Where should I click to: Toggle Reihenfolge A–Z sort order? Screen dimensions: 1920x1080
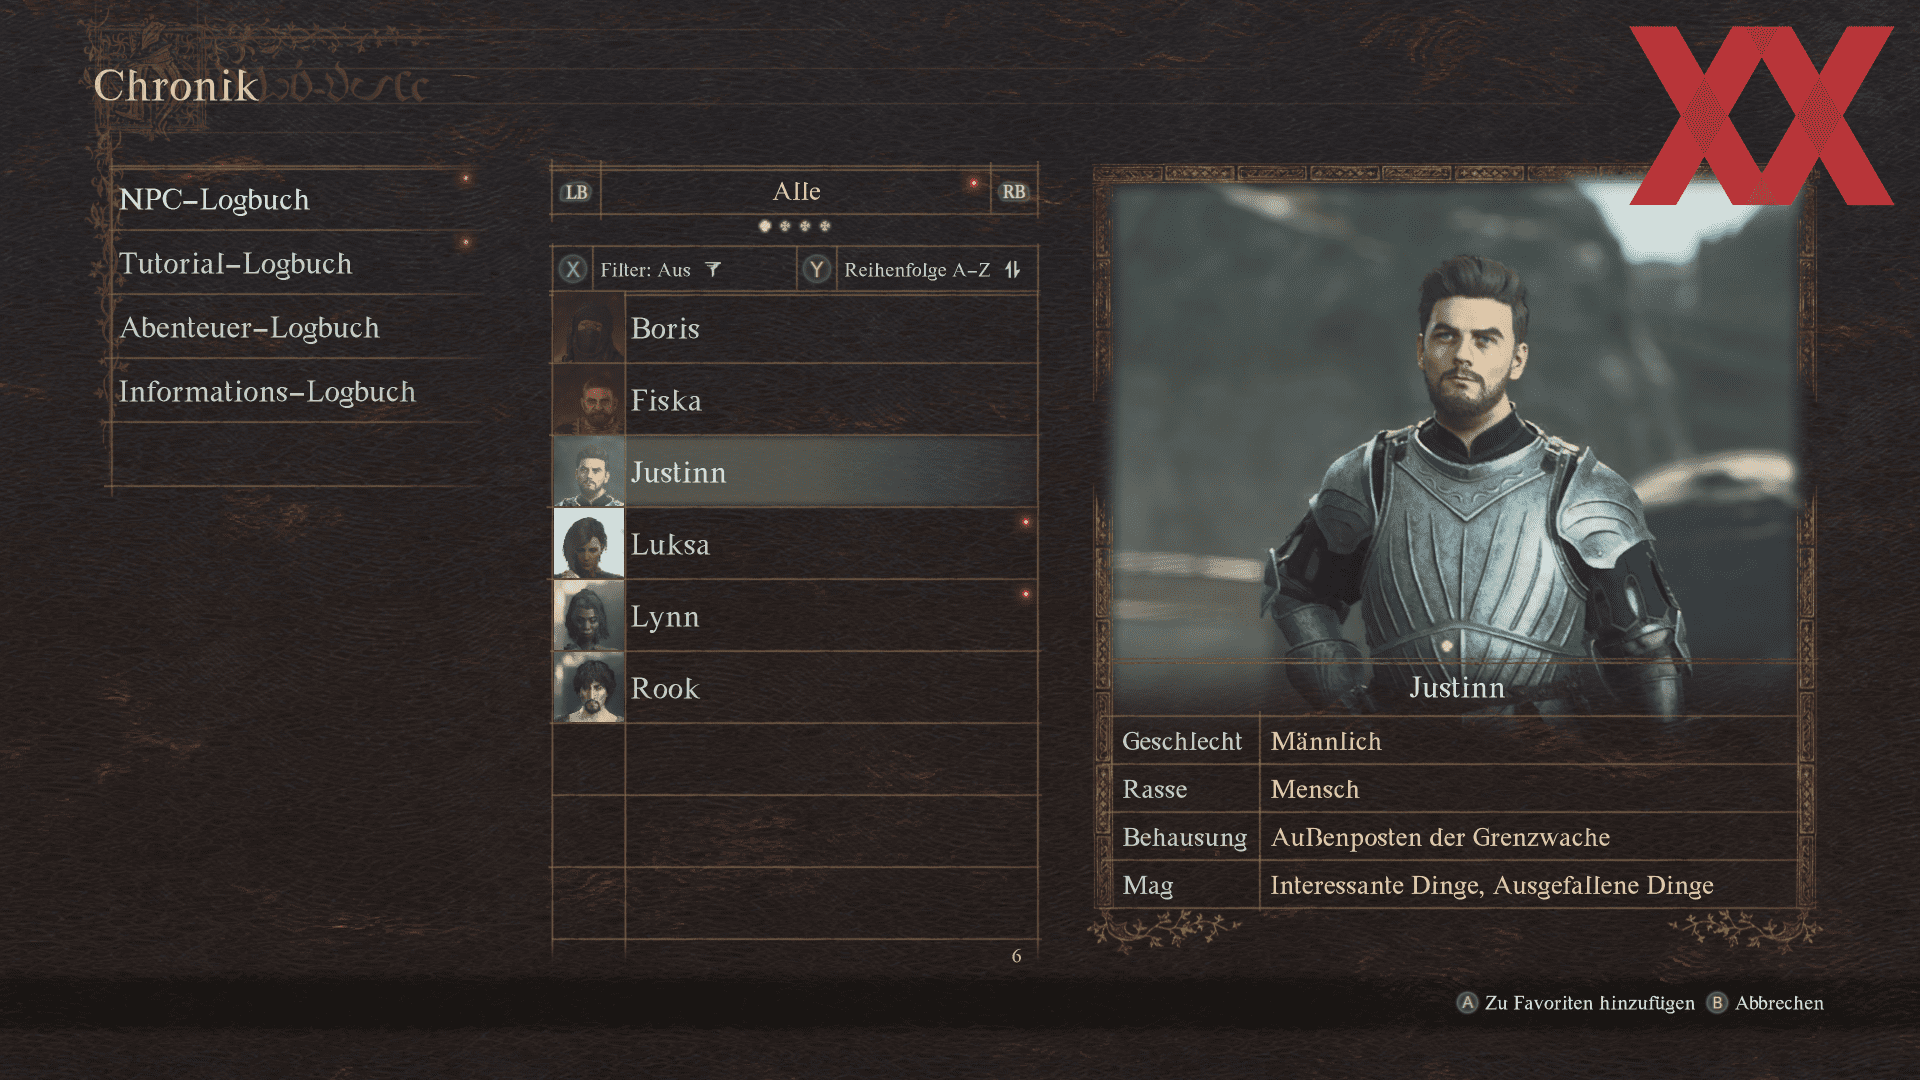[917, 269]
